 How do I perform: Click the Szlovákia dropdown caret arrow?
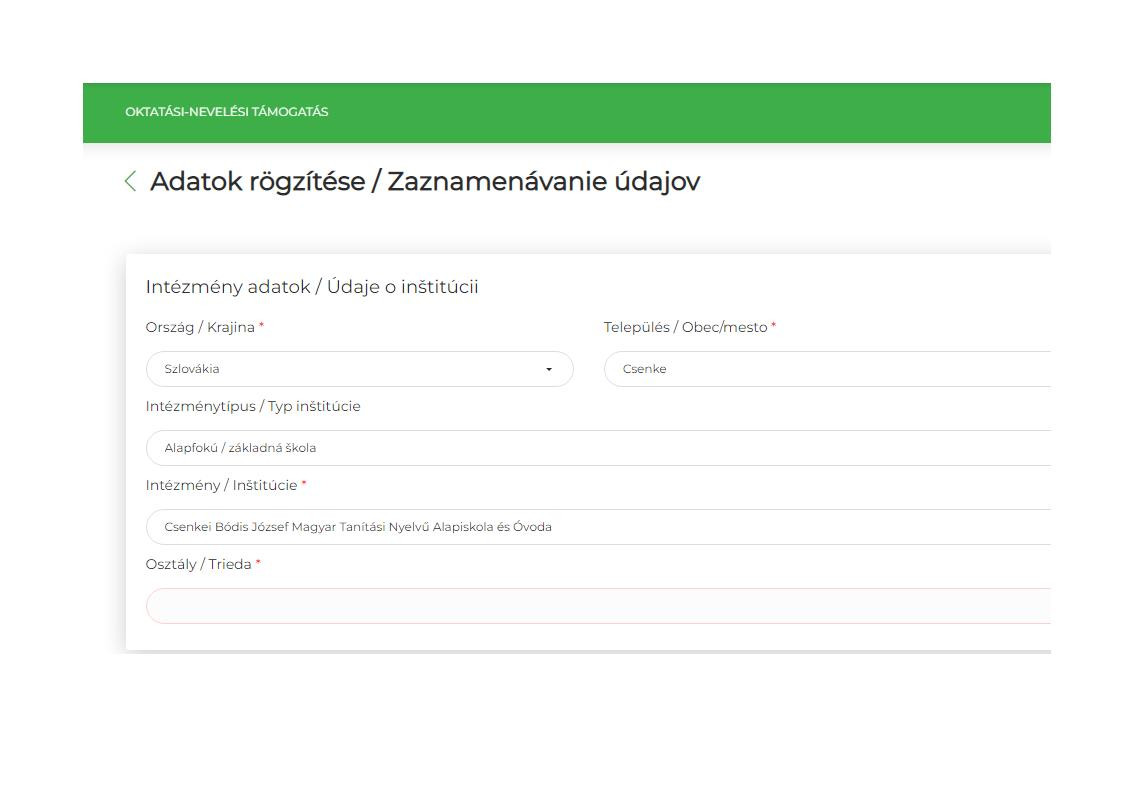pyautogui.click(x=549, y=370)
